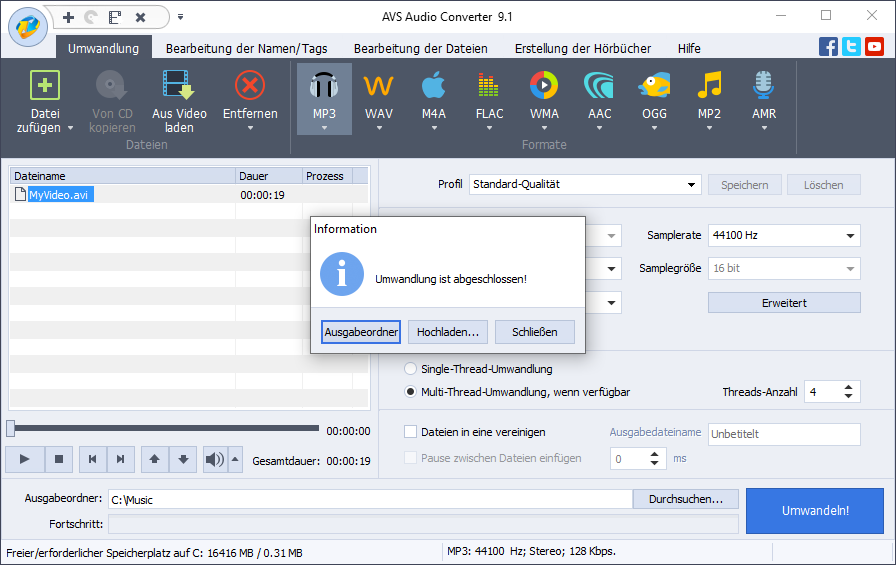Click the Ausgabeordner path field

coord(368,499)
